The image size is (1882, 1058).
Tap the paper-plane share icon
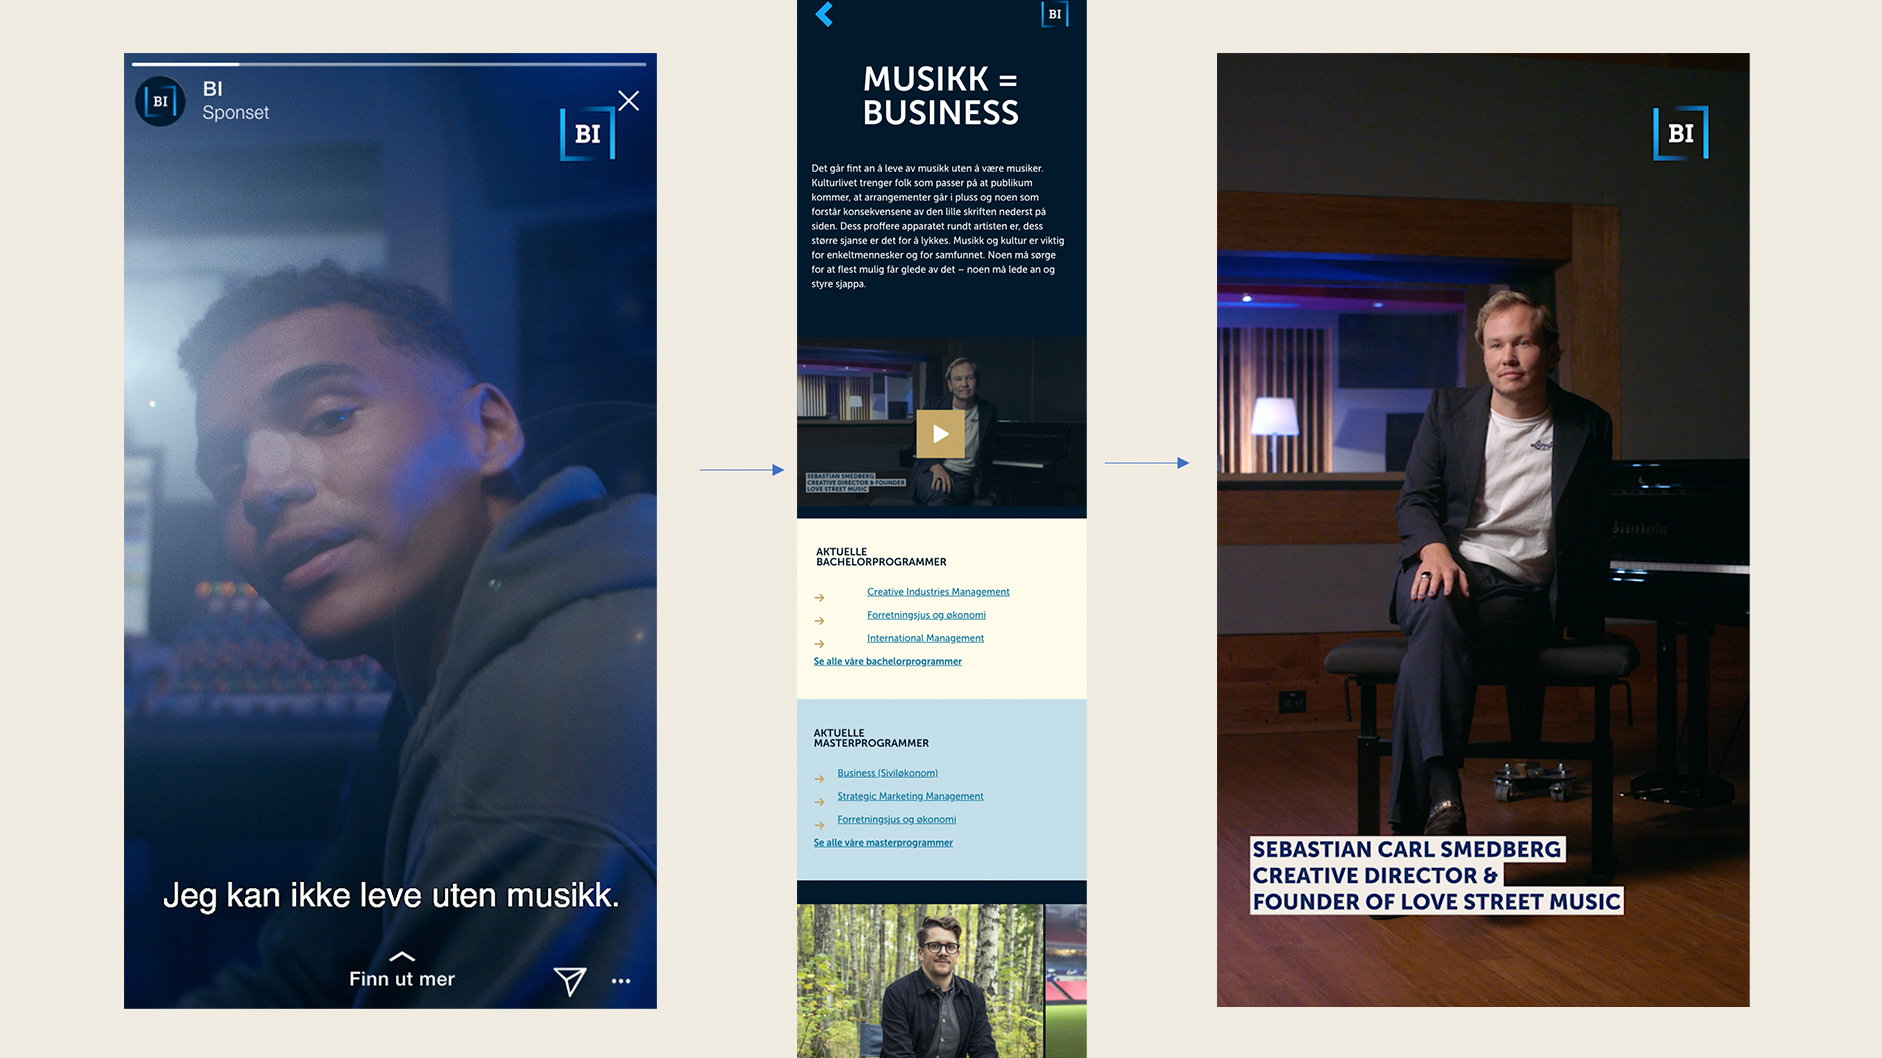pyautogui.click(x=570, y=981)
